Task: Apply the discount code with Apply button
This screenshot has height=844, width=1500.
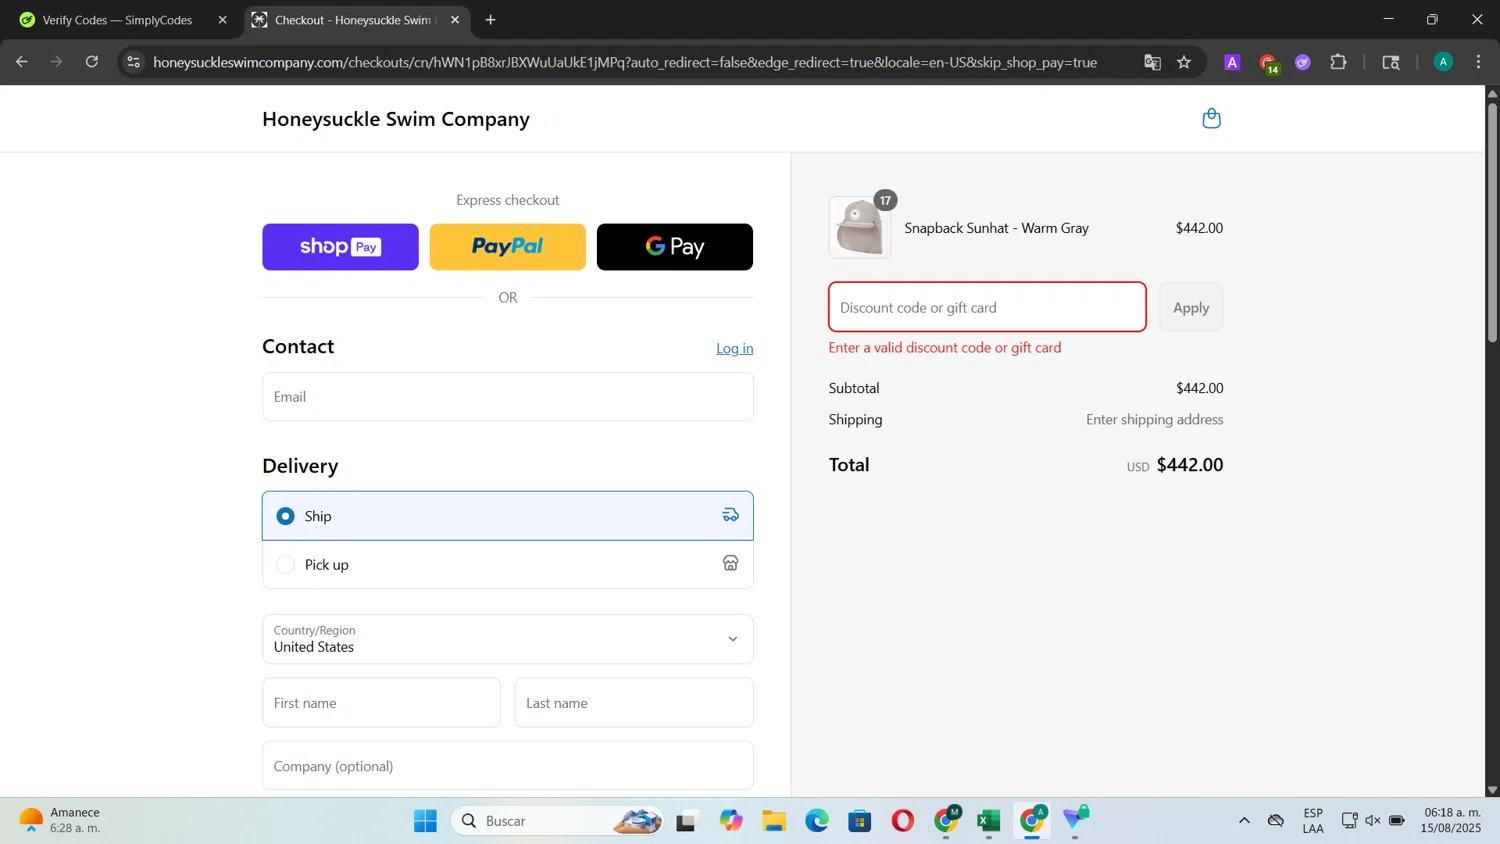Action: (x=1191, y=307)
